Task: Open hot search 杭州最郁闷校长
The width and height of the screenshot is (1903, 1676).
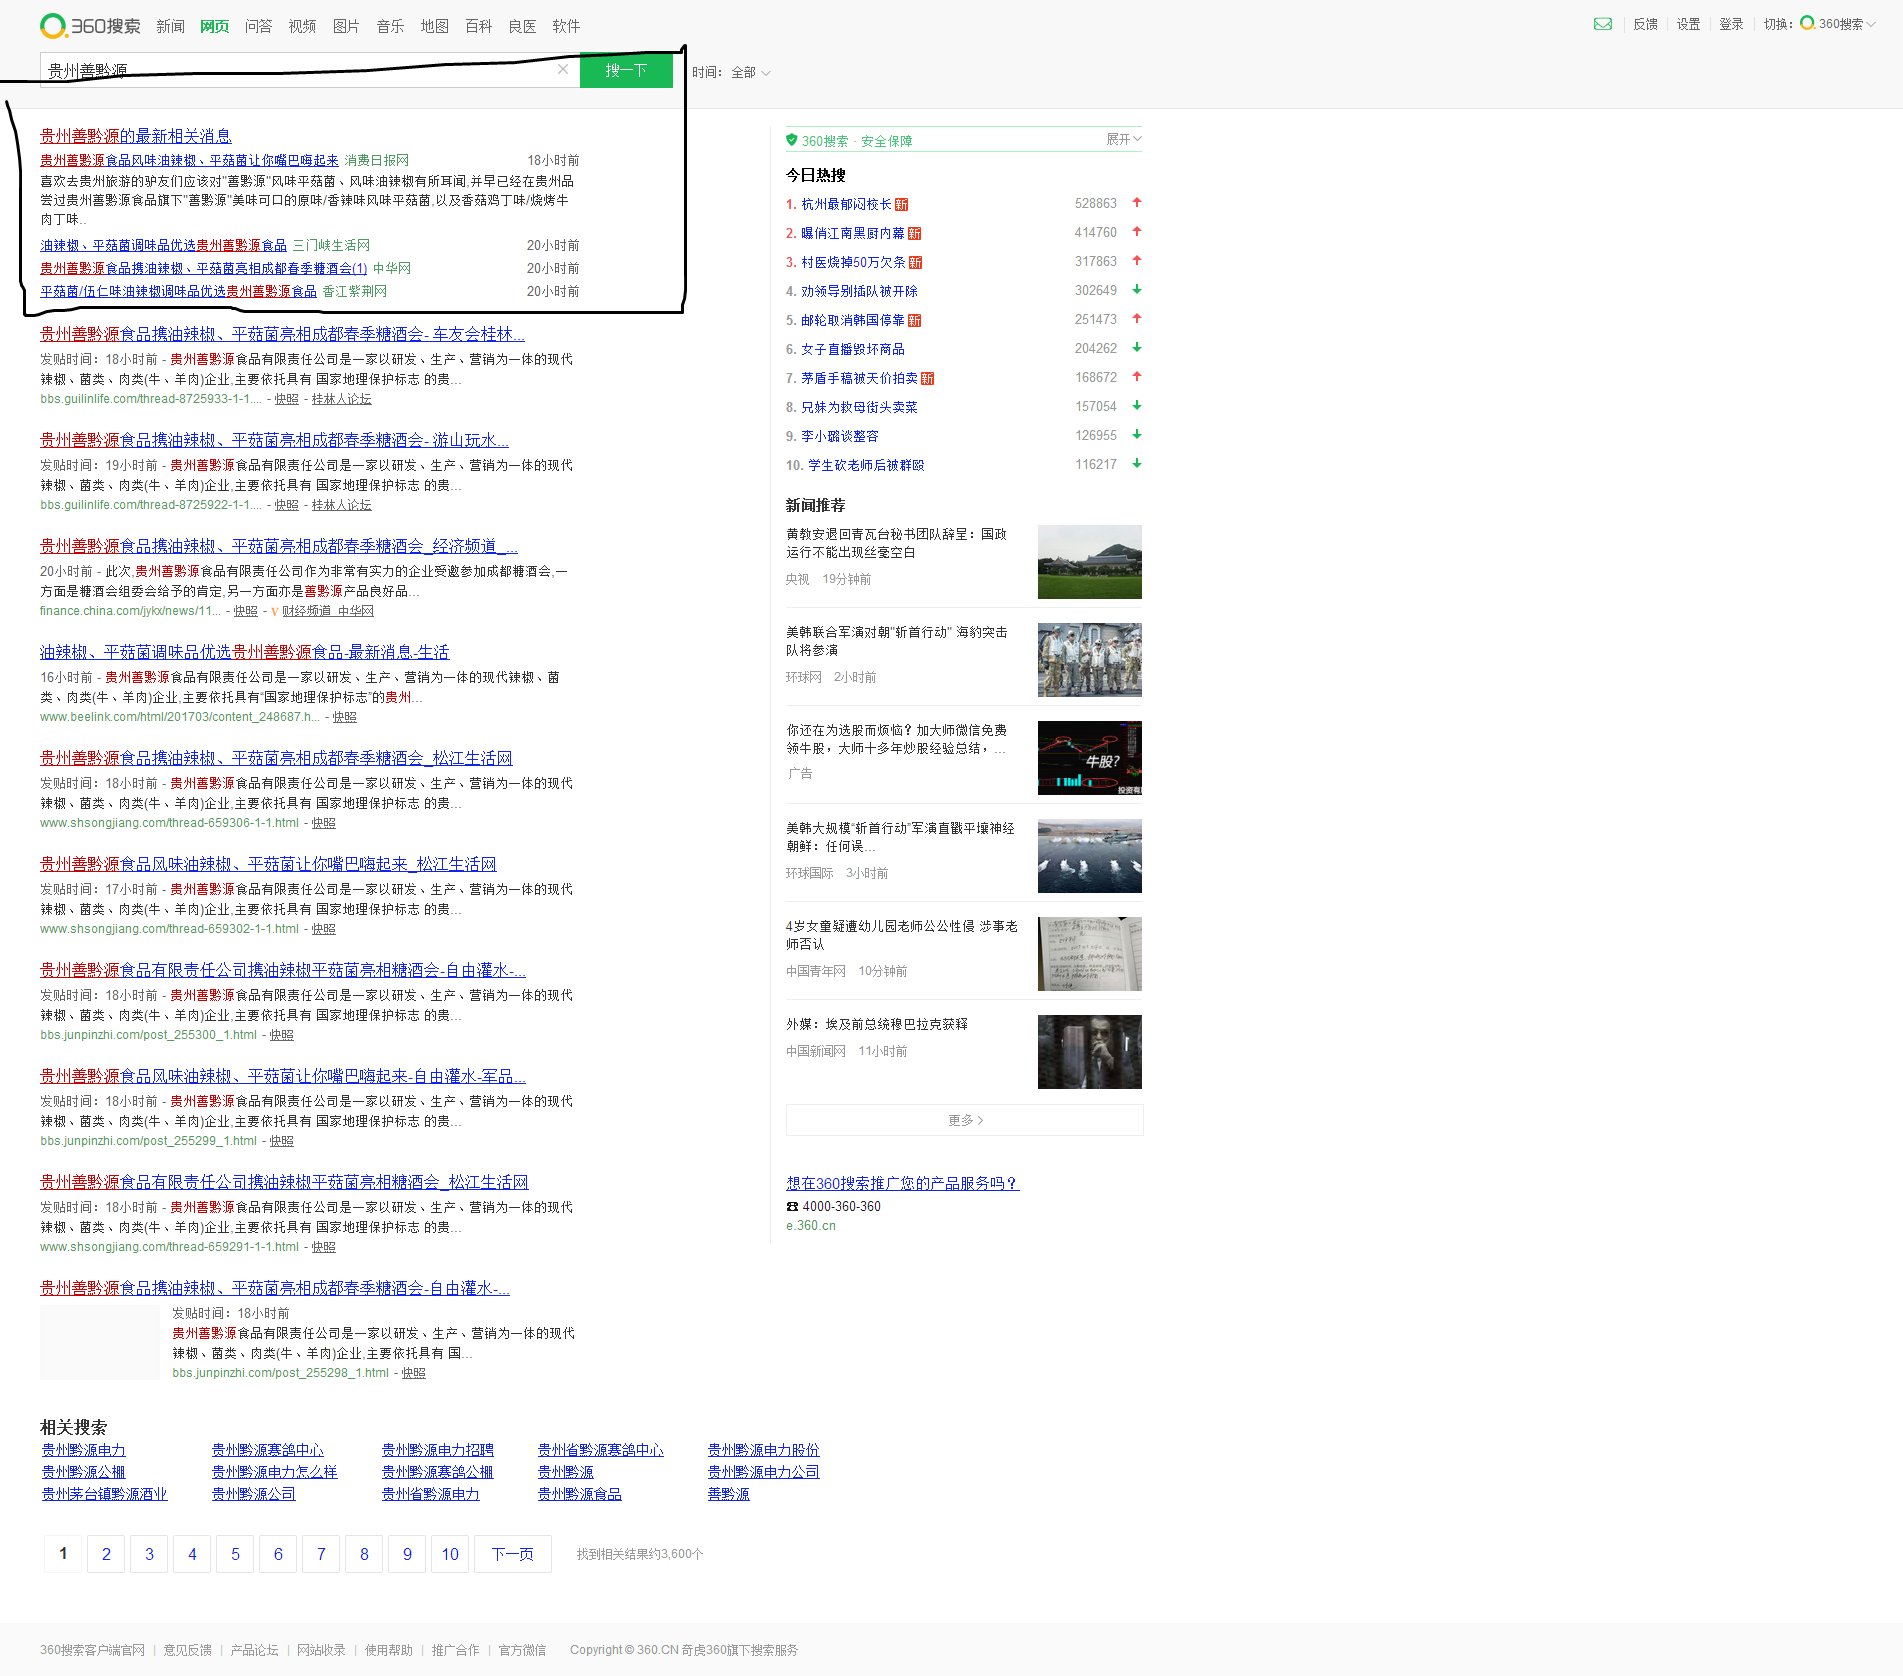Action: click(x=846, y=204)
